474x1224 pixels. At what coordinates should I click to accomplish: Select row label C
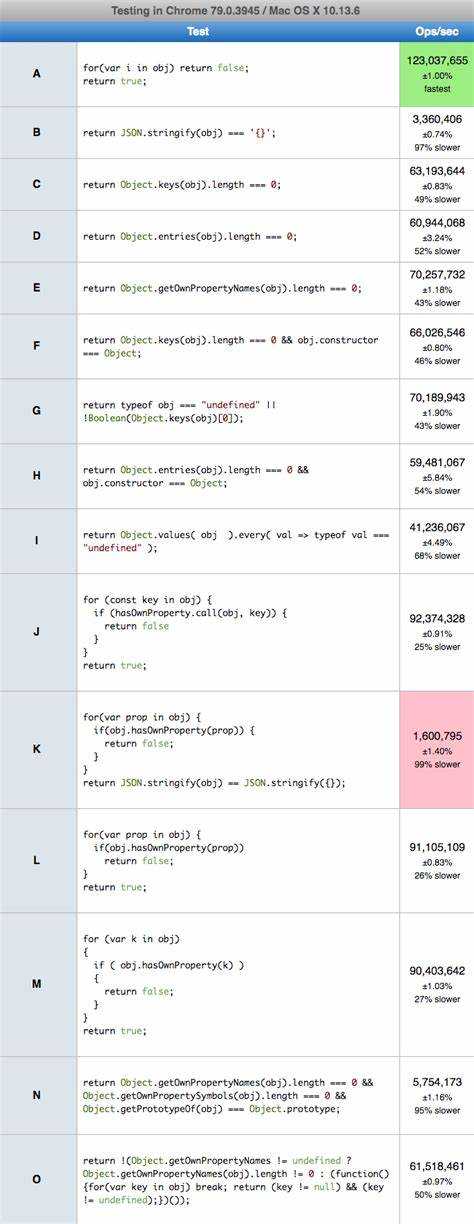(38, 184)
